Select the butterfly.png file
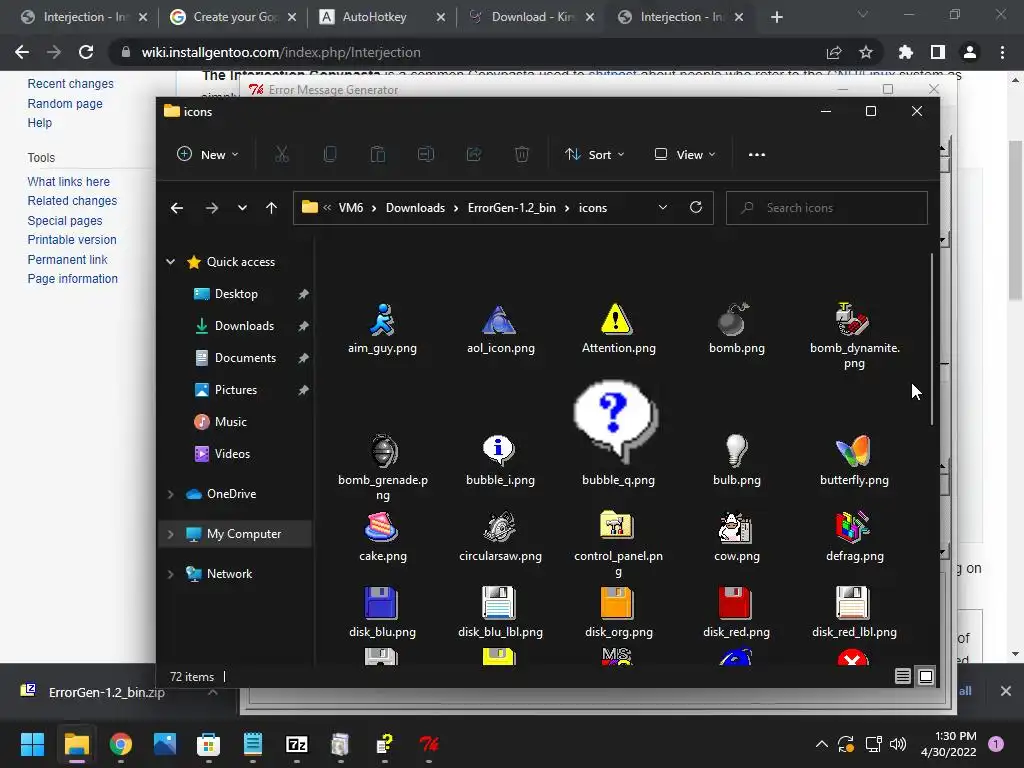 tap(854, 460)
